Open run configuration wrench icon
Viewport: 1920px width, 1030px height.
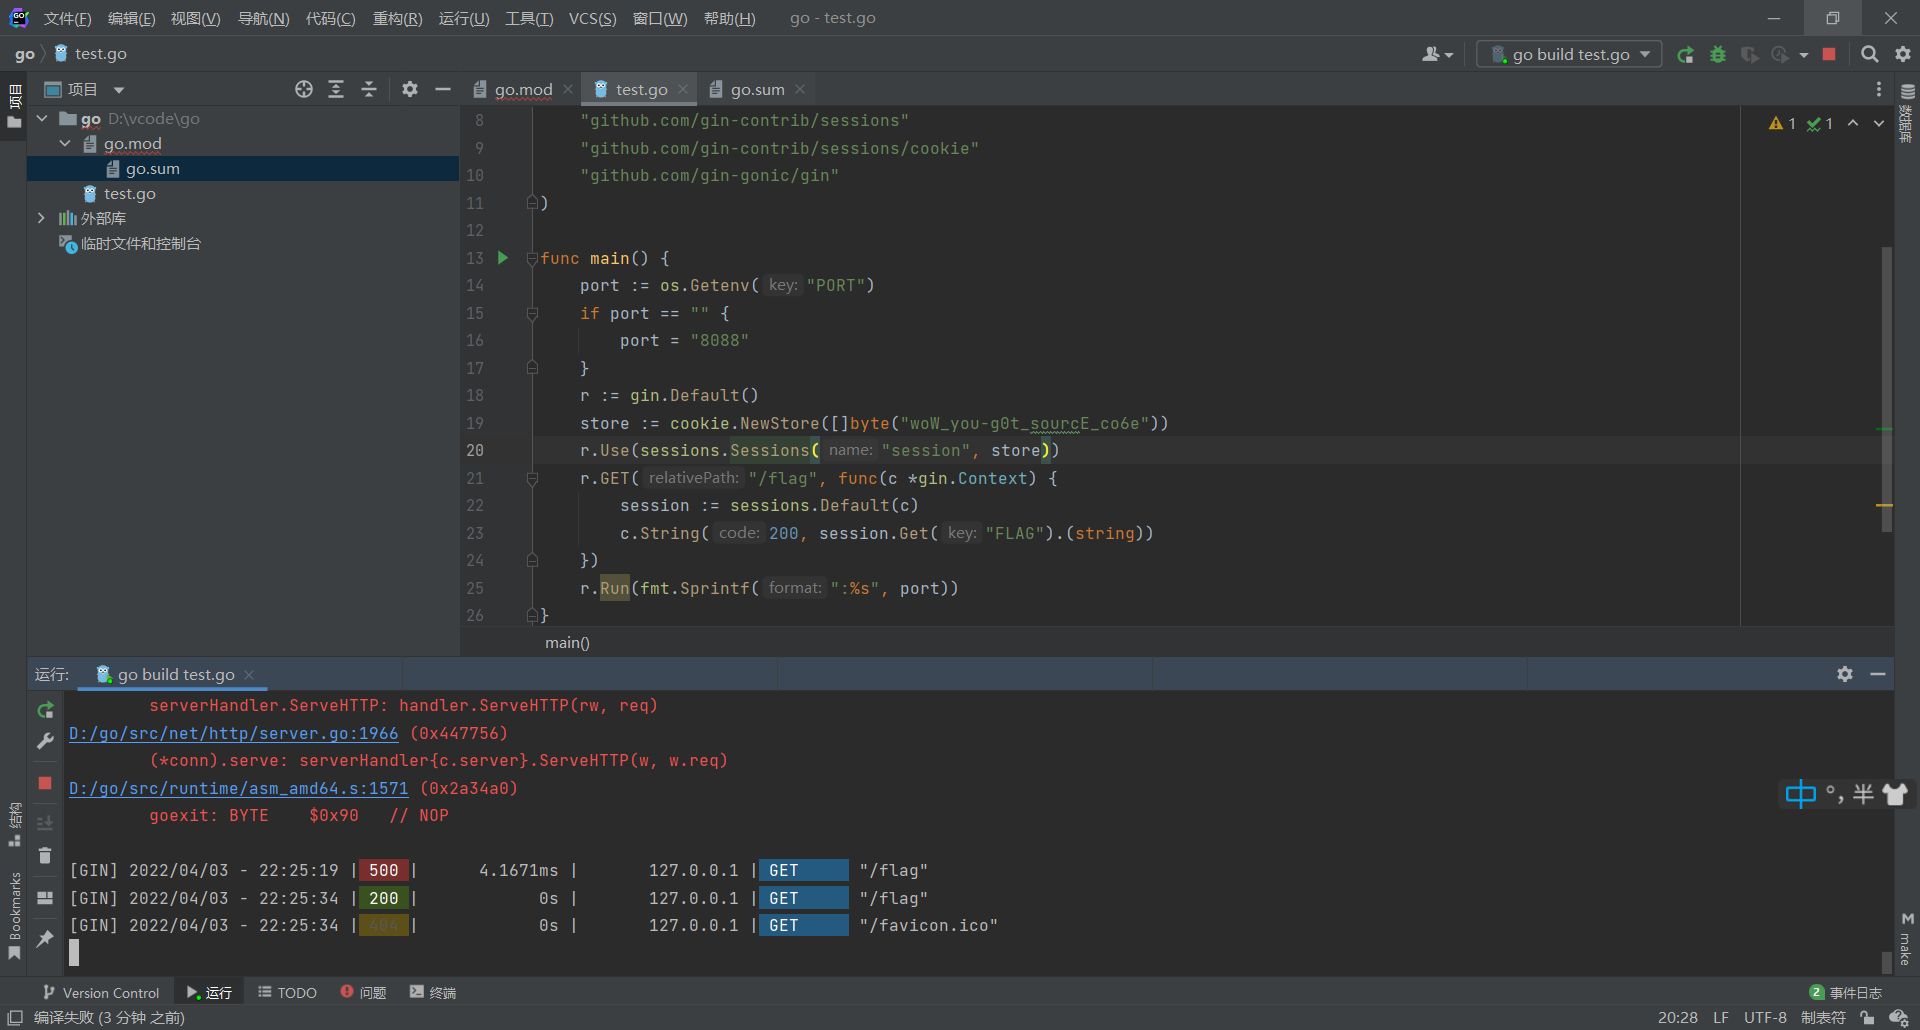point(45,741)
